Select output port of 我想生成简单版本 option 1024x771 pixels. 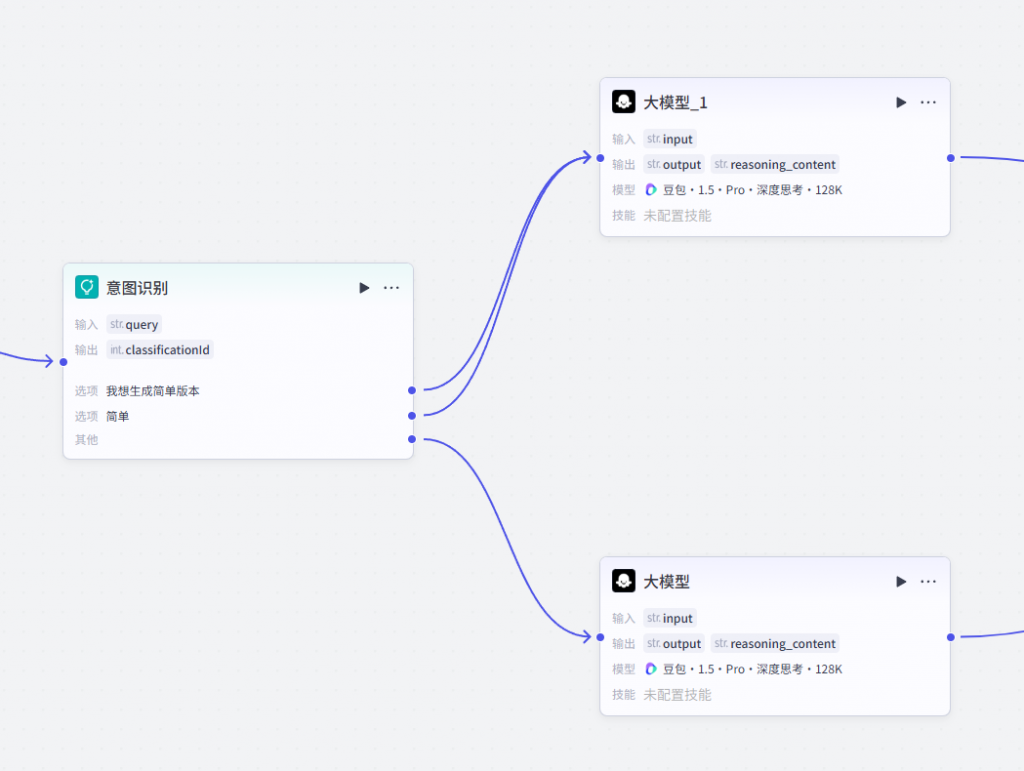point(411,390)
